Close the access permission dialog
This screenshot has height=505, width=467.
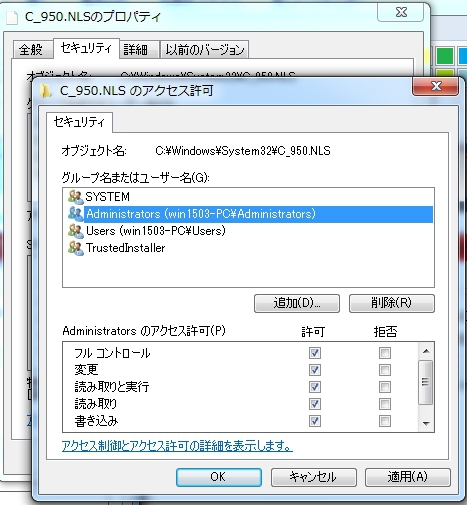pyautogui.click(x=435, y=86)
